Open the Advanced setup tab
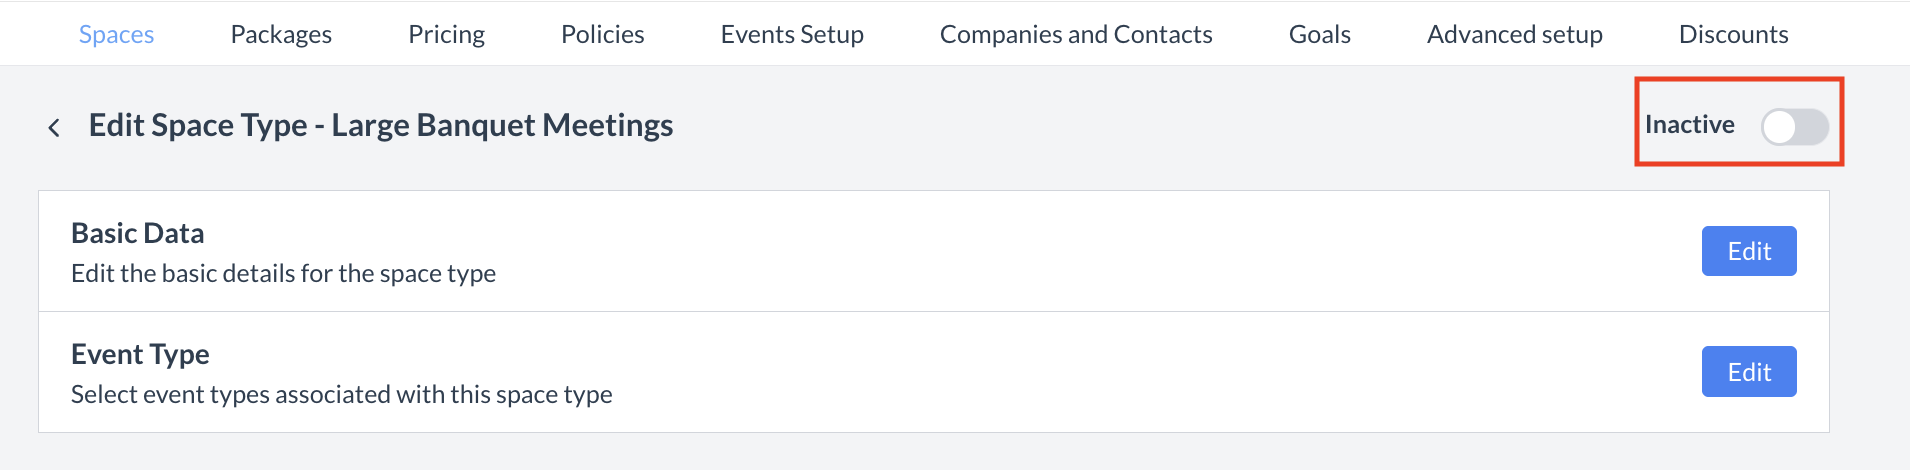This screenshot has width=1910, height=470. click(x=1514, y=34)
